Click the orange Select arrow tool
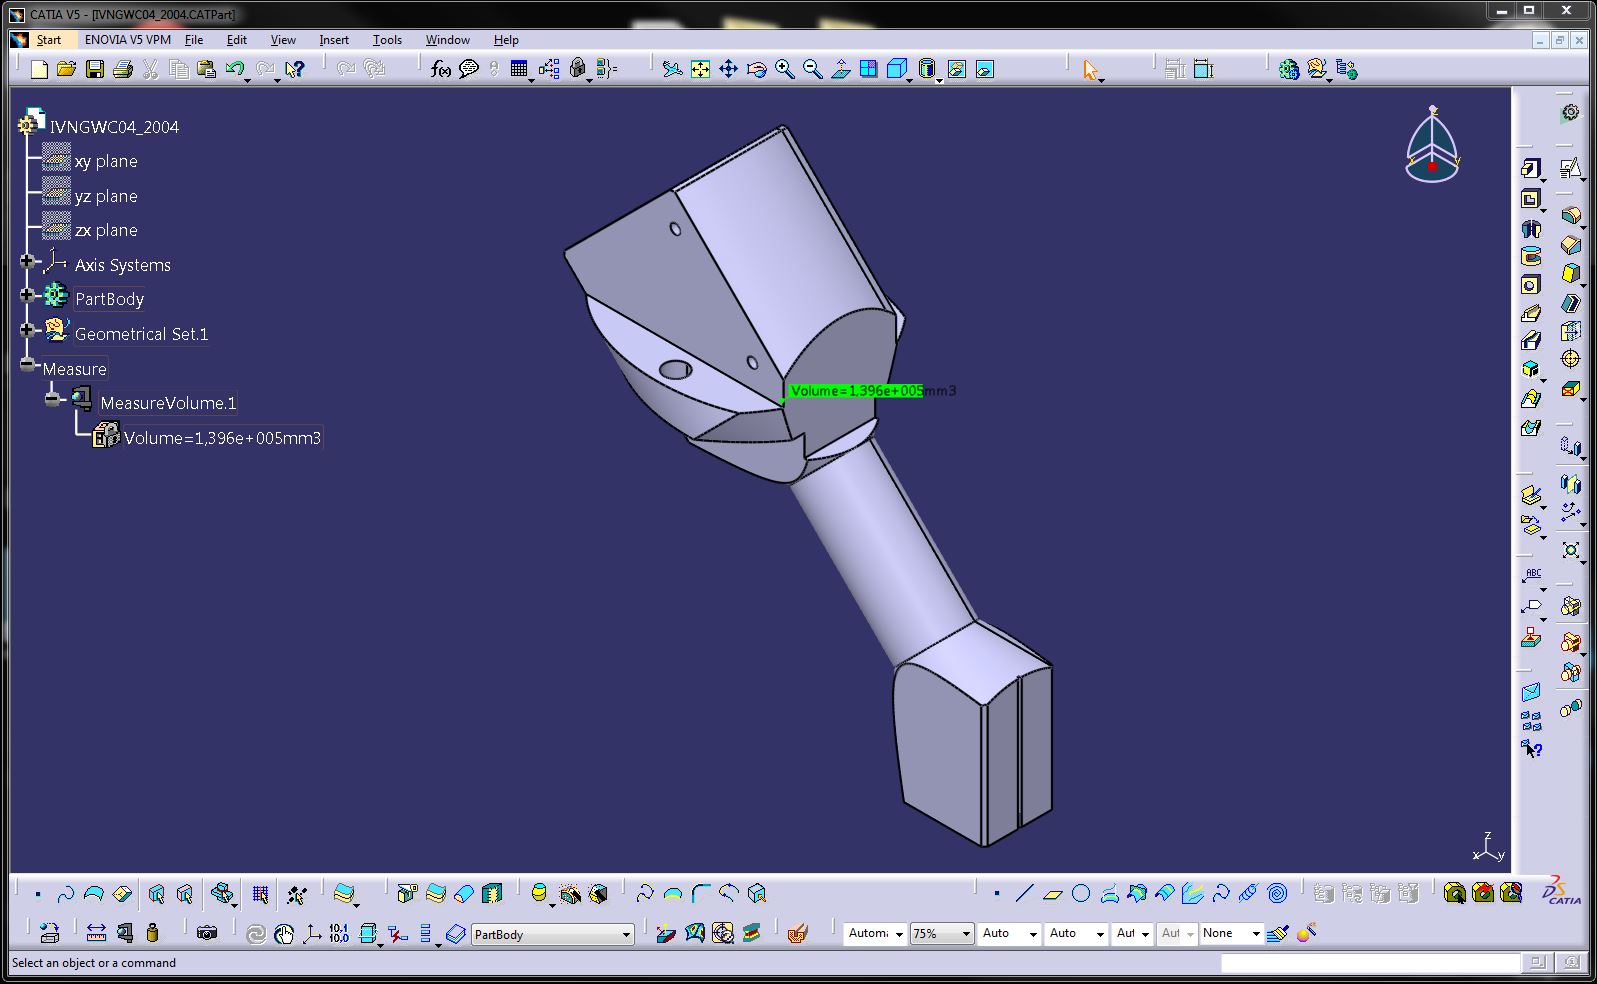 (1090, 69)
